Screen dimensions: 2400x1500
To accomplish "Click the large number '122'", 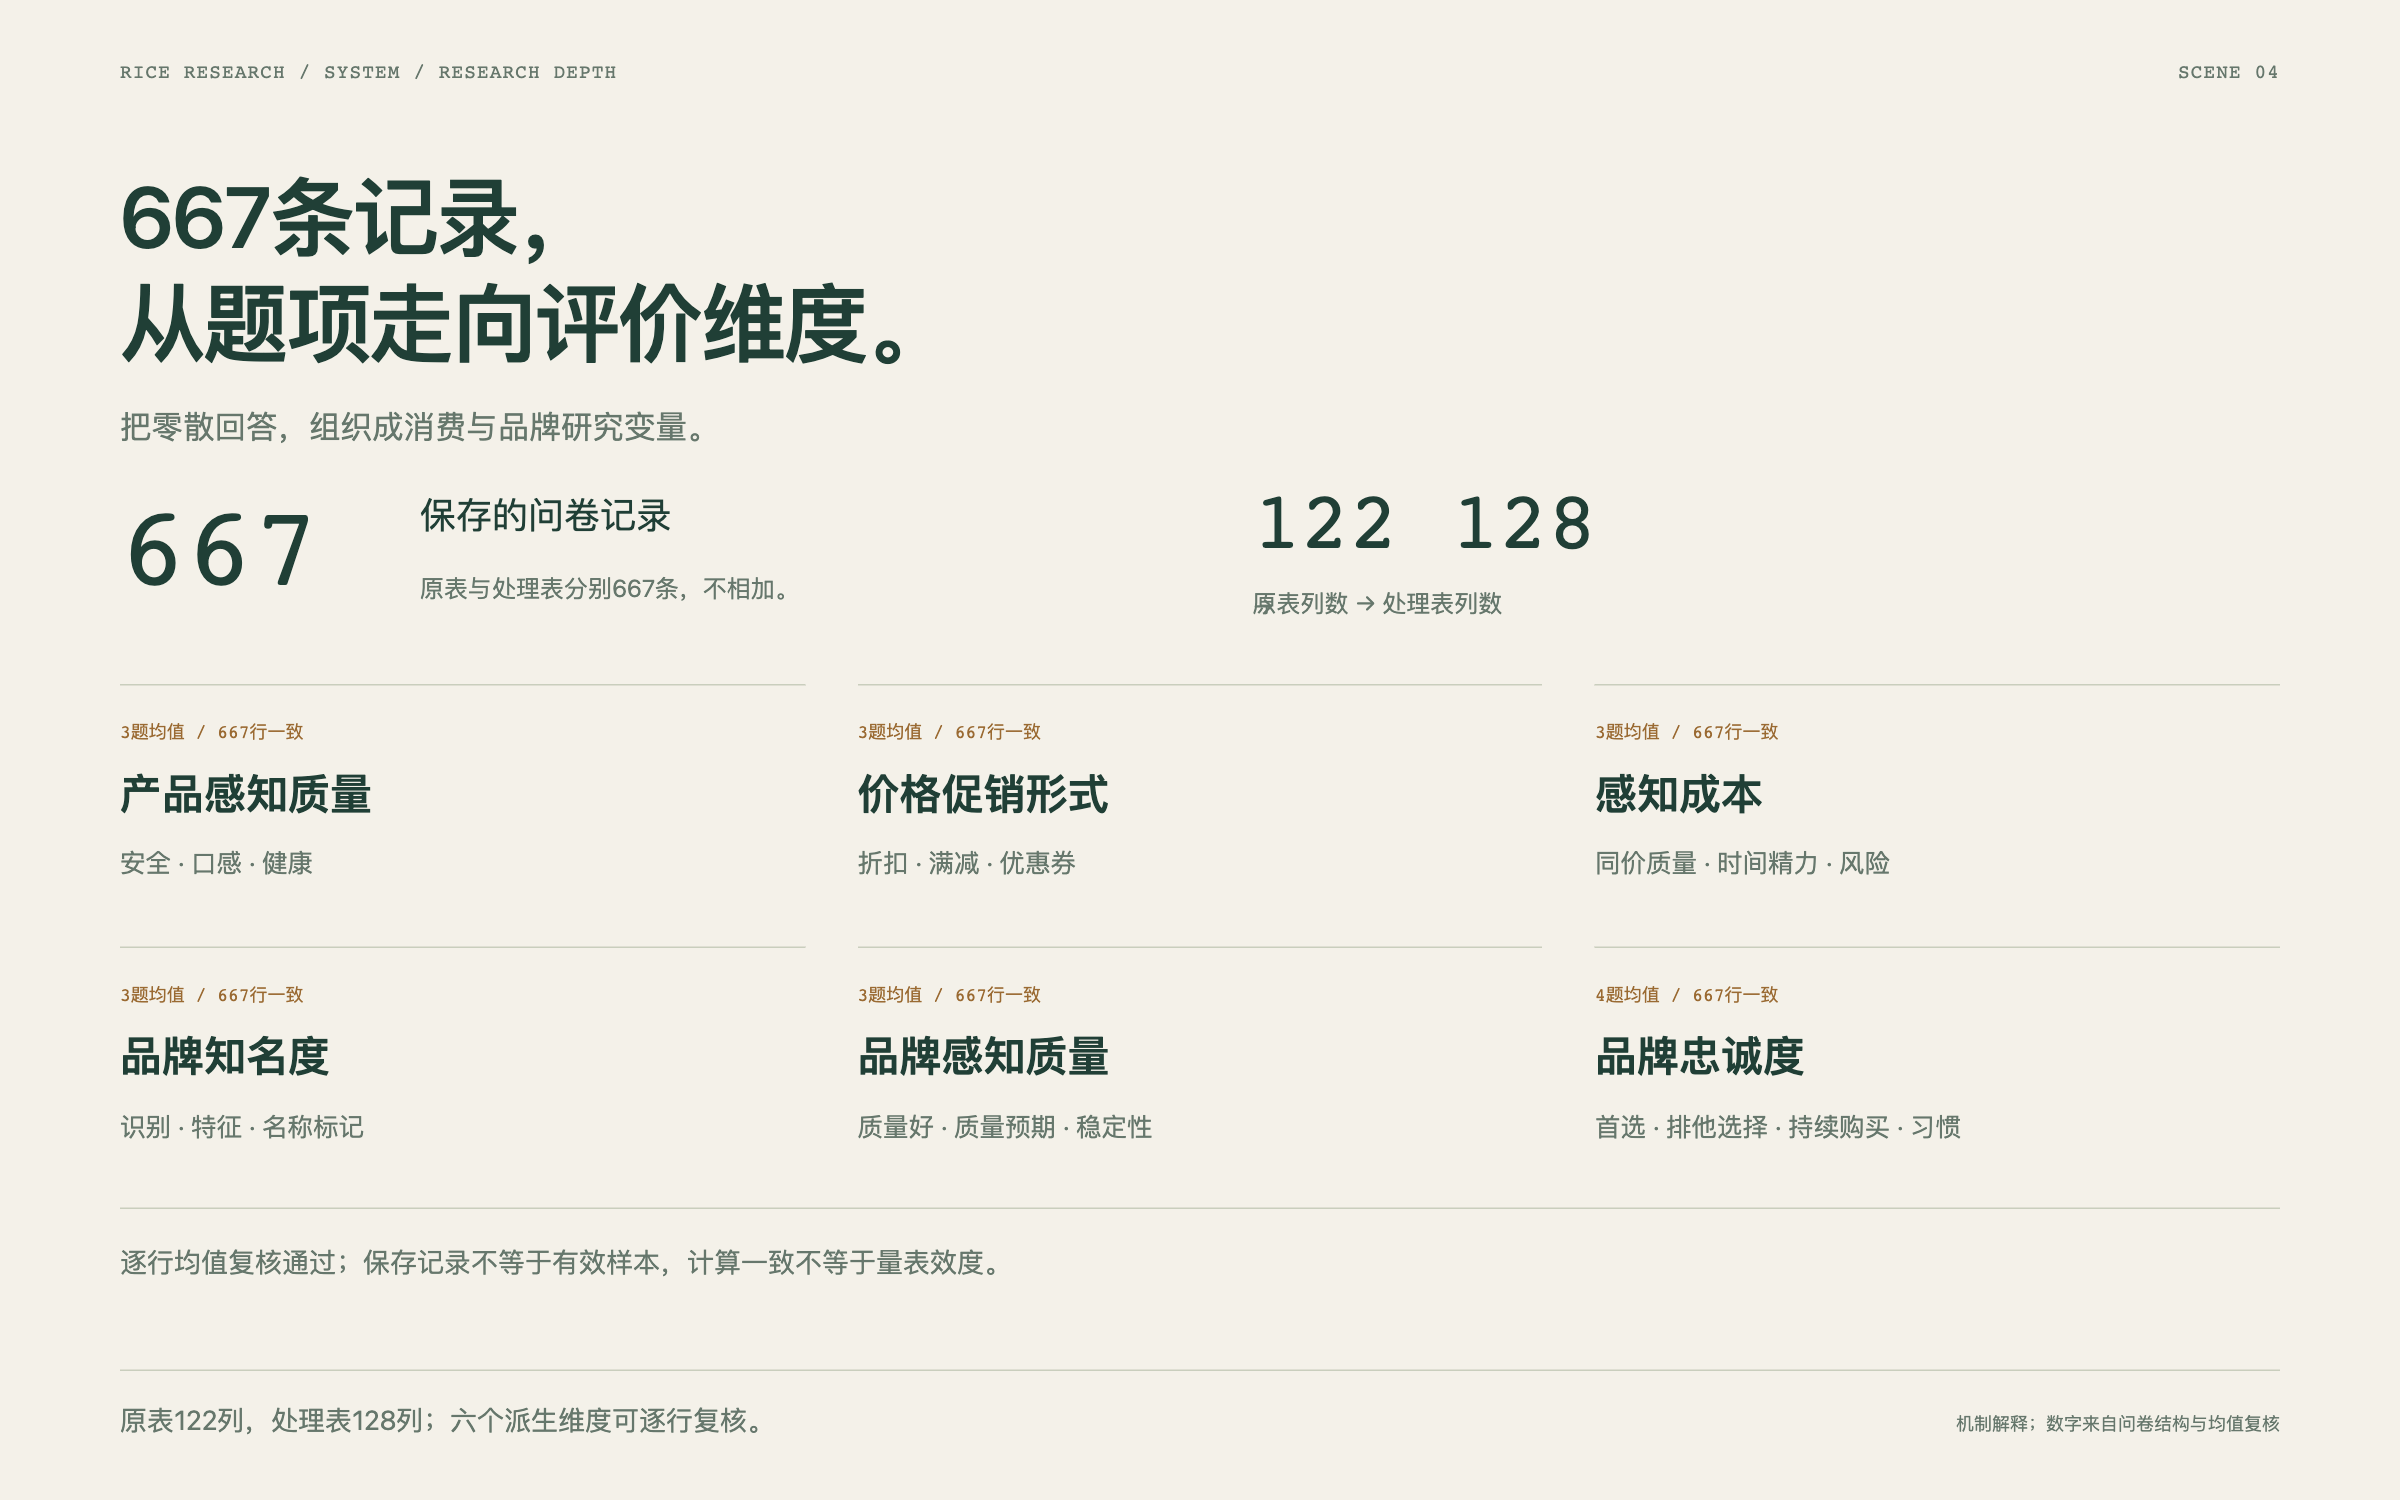I will (1325, 523).
